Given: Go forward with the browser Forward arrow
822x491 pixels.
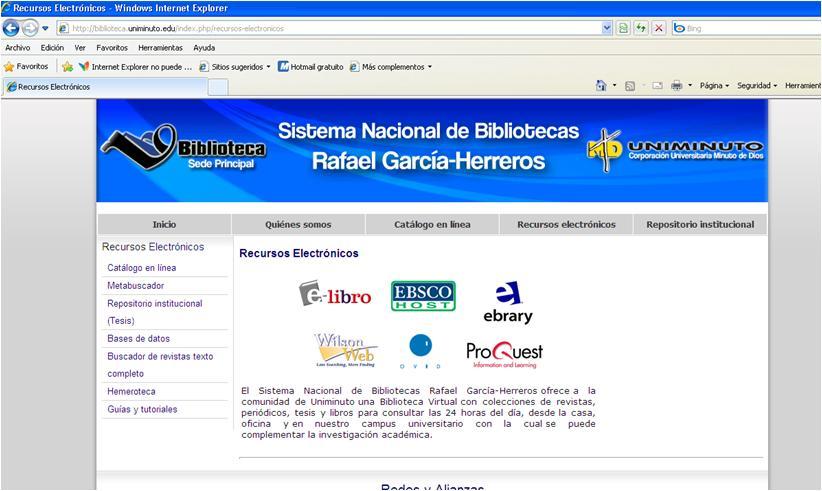Looking at the screenshot, I should tap(30, 28).
